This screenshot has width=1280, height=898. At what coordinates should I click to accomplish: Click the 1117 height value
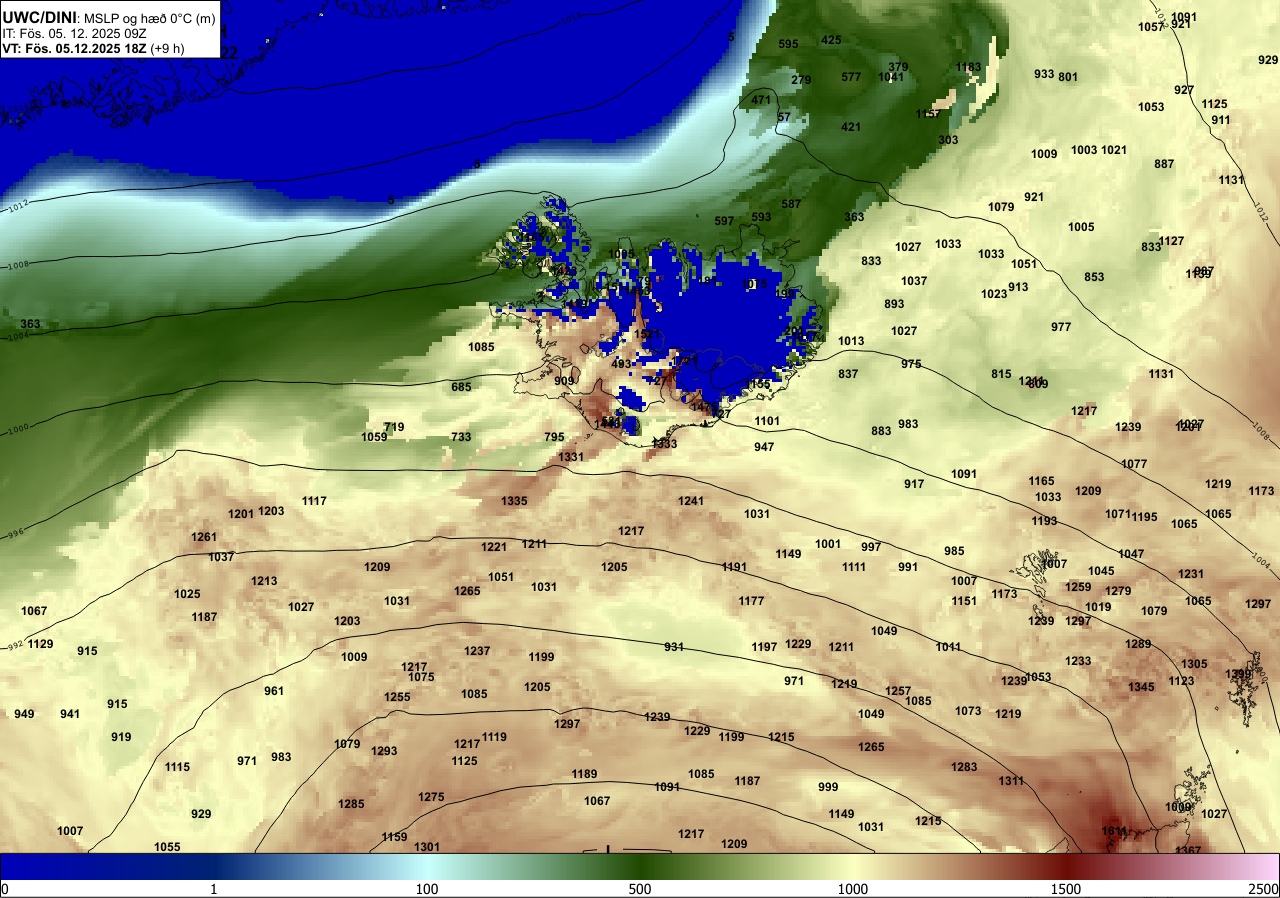(314, 501)
